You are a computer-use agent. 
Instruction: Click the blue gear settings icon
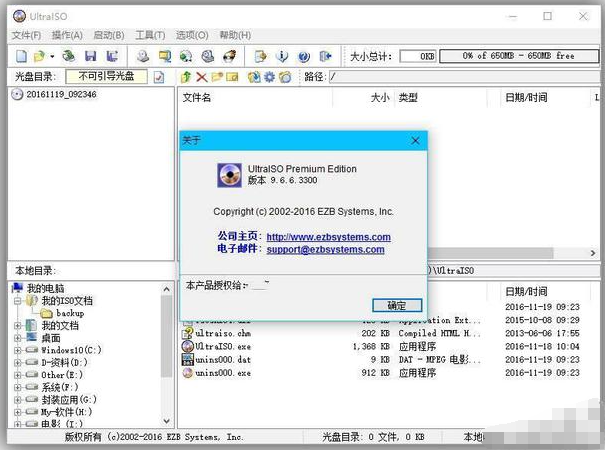pyautogui.click(x=269, y=77)
